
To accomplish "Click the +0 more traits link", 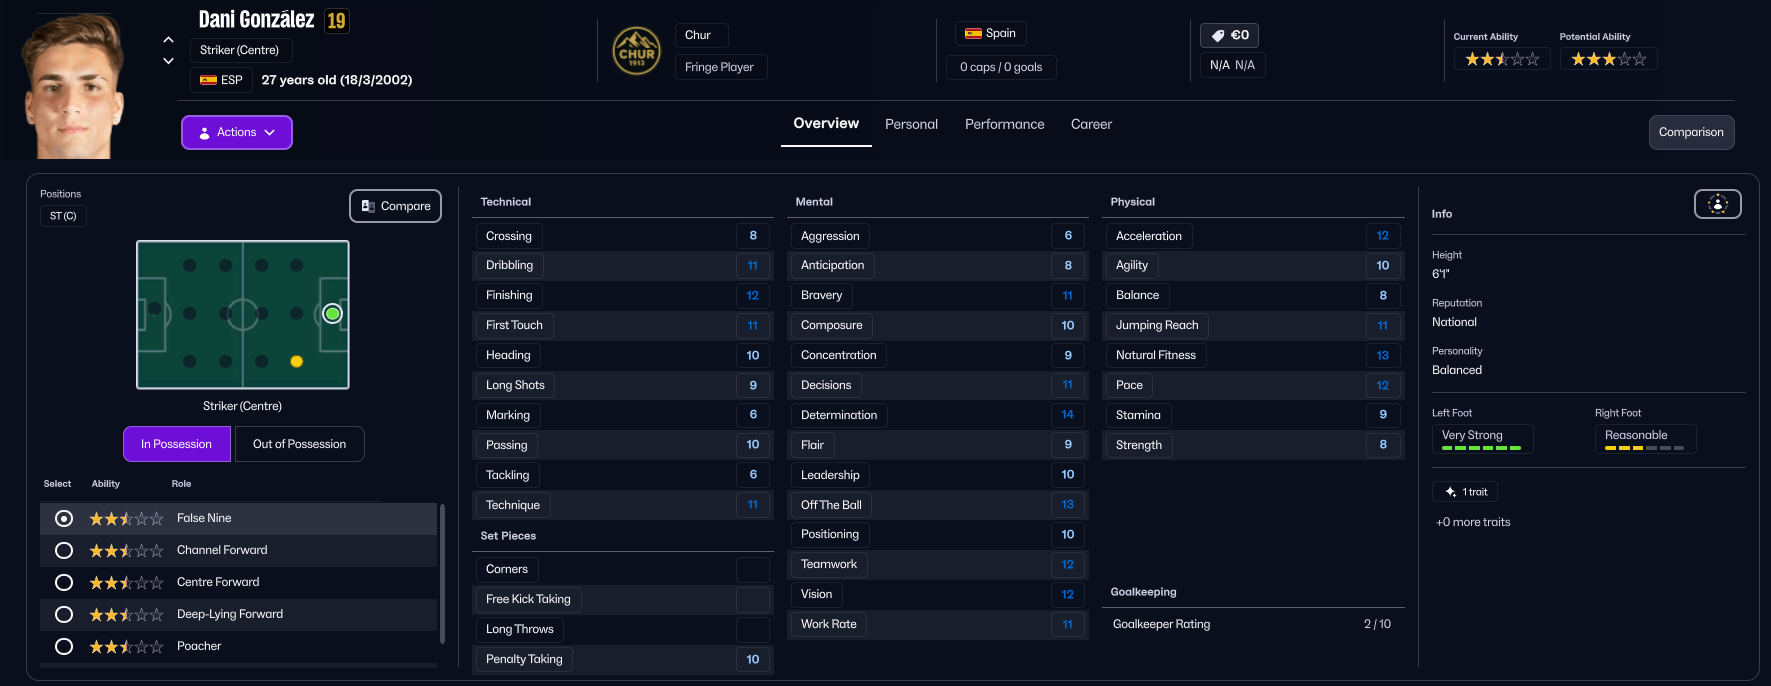I will [x=1473, y=522].
